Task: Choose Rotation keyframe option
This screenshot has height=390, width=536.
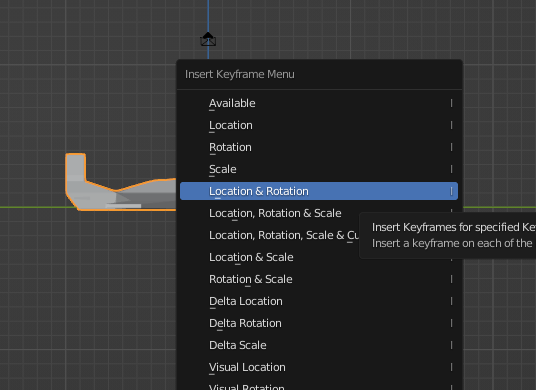Action: pyautogui.click(x=319, y=147)
